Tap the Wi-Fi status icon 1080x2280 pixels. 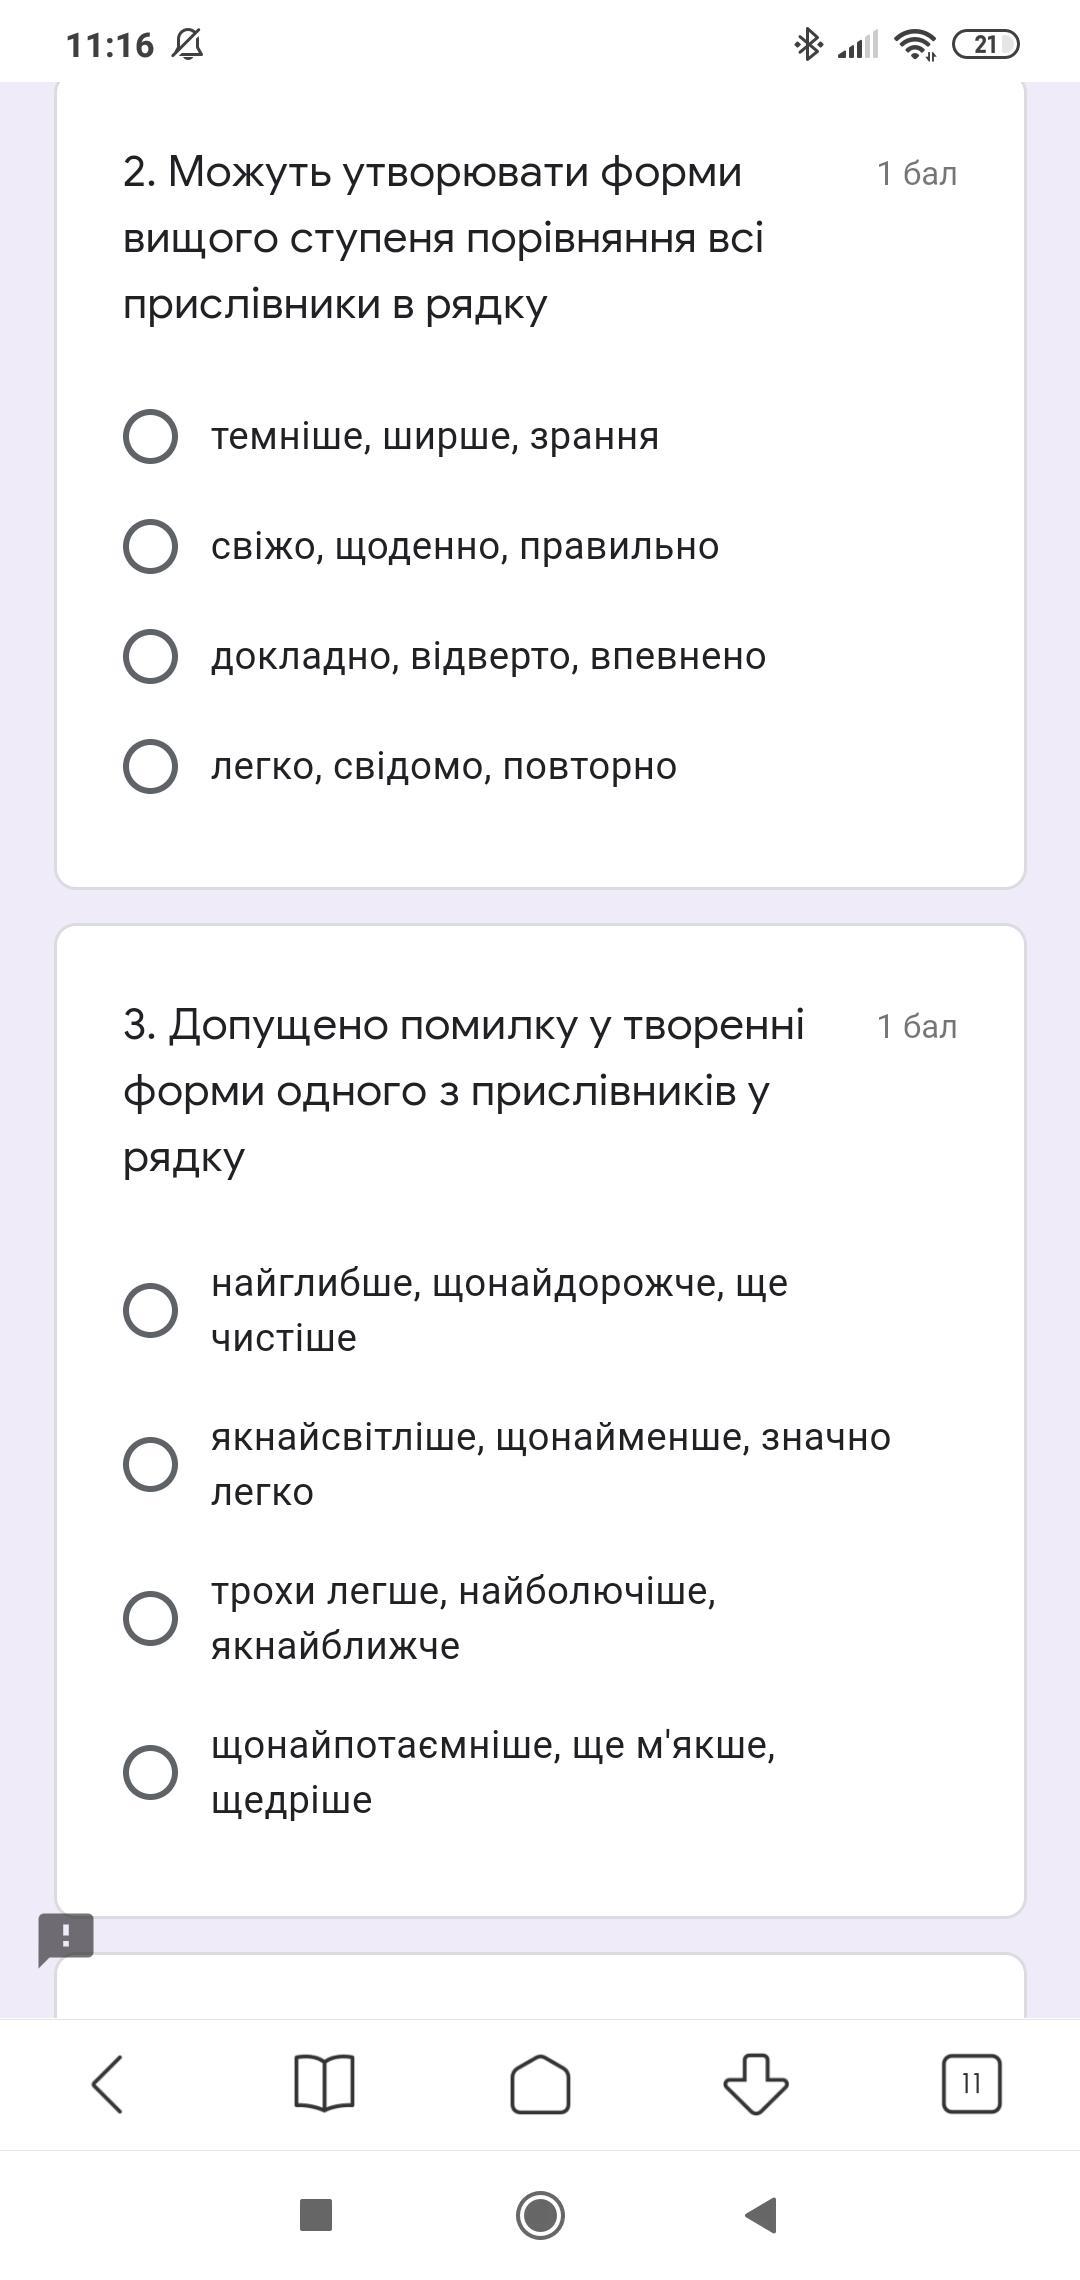[x=915, y=44]
